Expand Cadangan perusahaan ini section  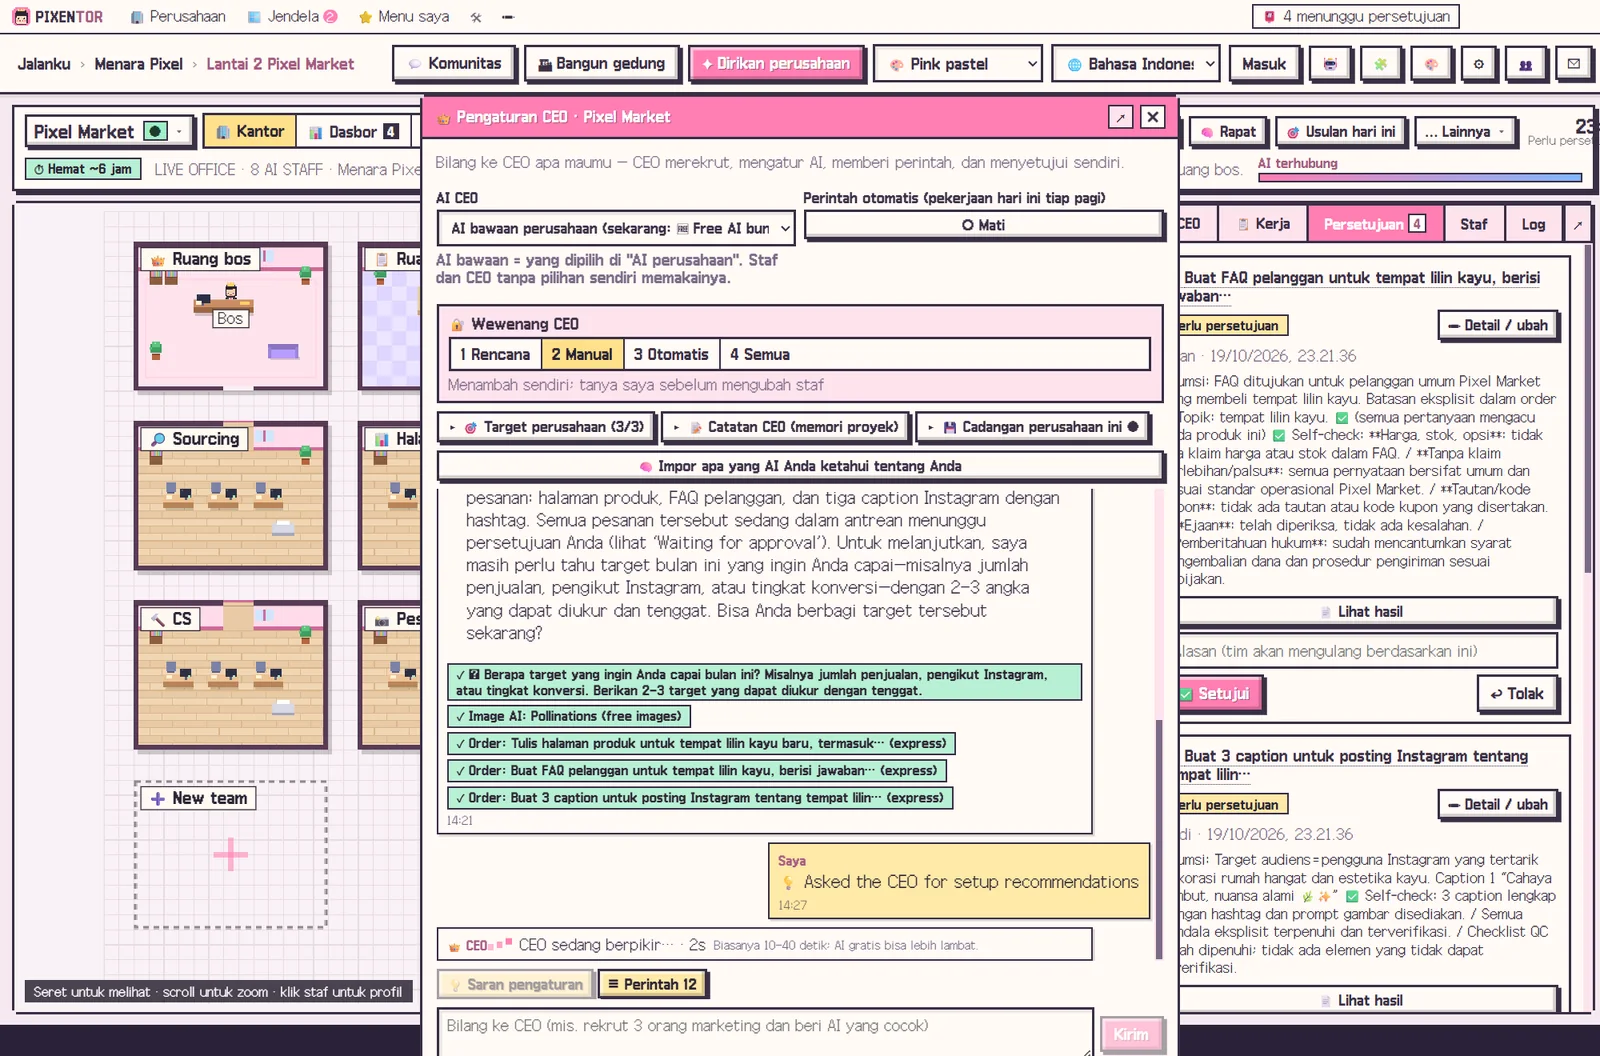point(1032,427)
